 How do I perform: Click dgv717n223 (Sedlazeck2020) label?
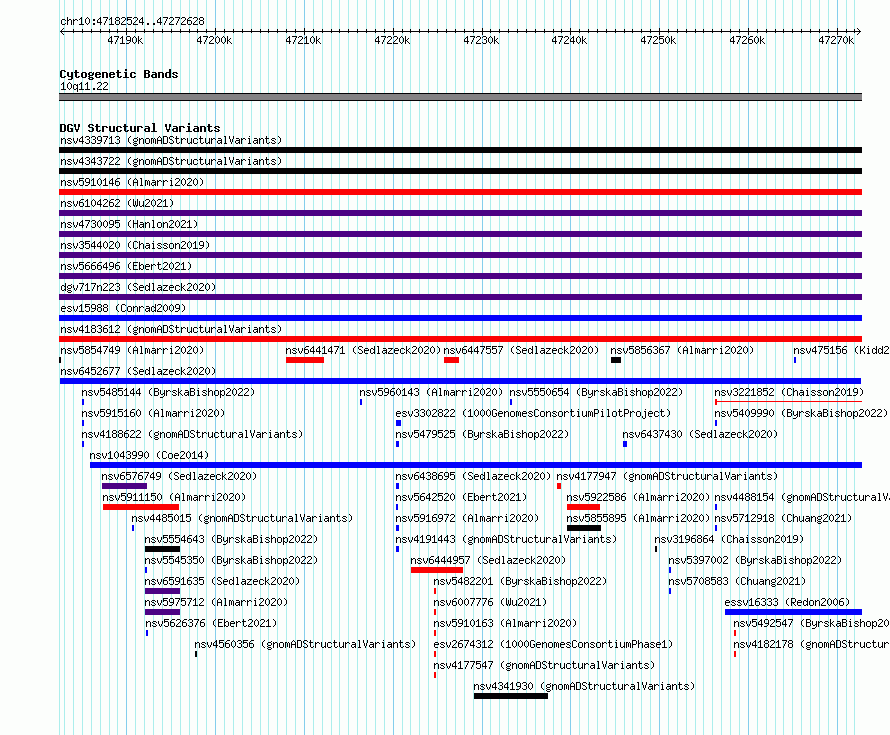138,287
